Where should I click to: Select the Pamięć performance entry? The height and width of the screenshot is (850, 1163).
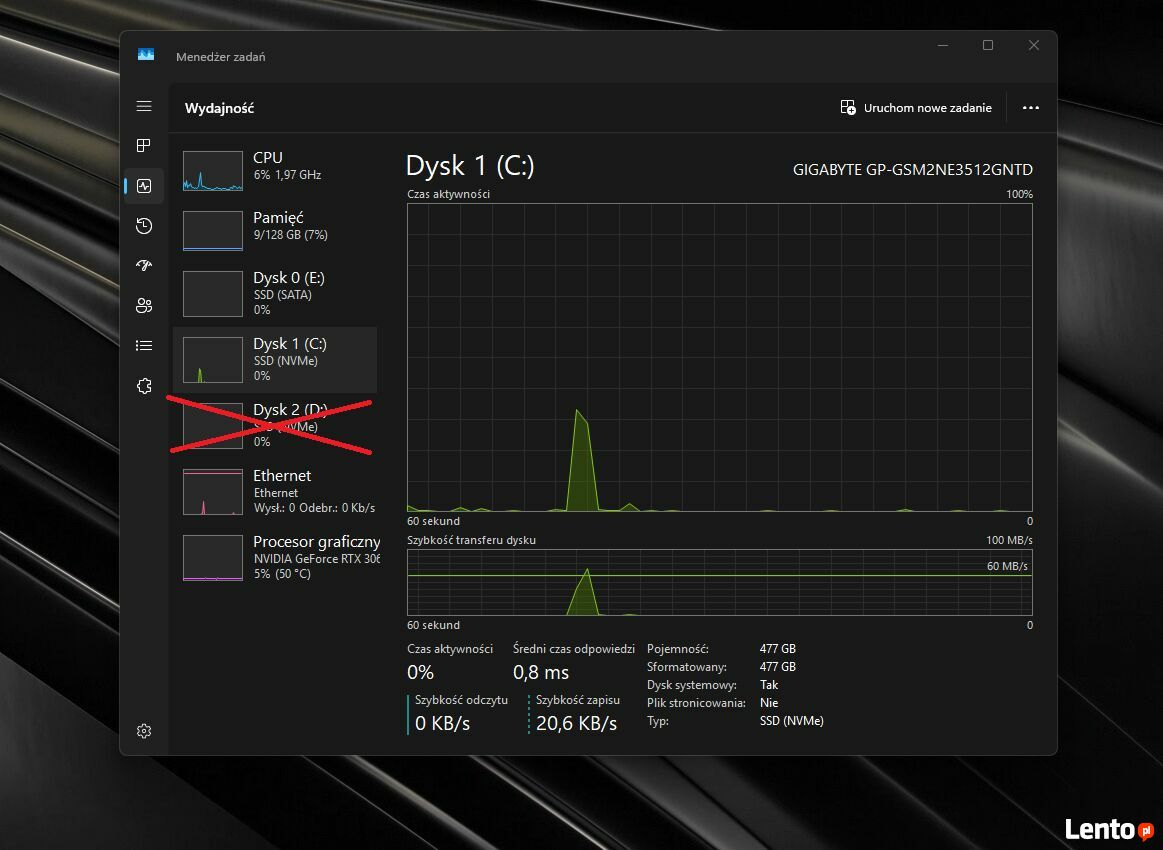click(x=275, y=230)
